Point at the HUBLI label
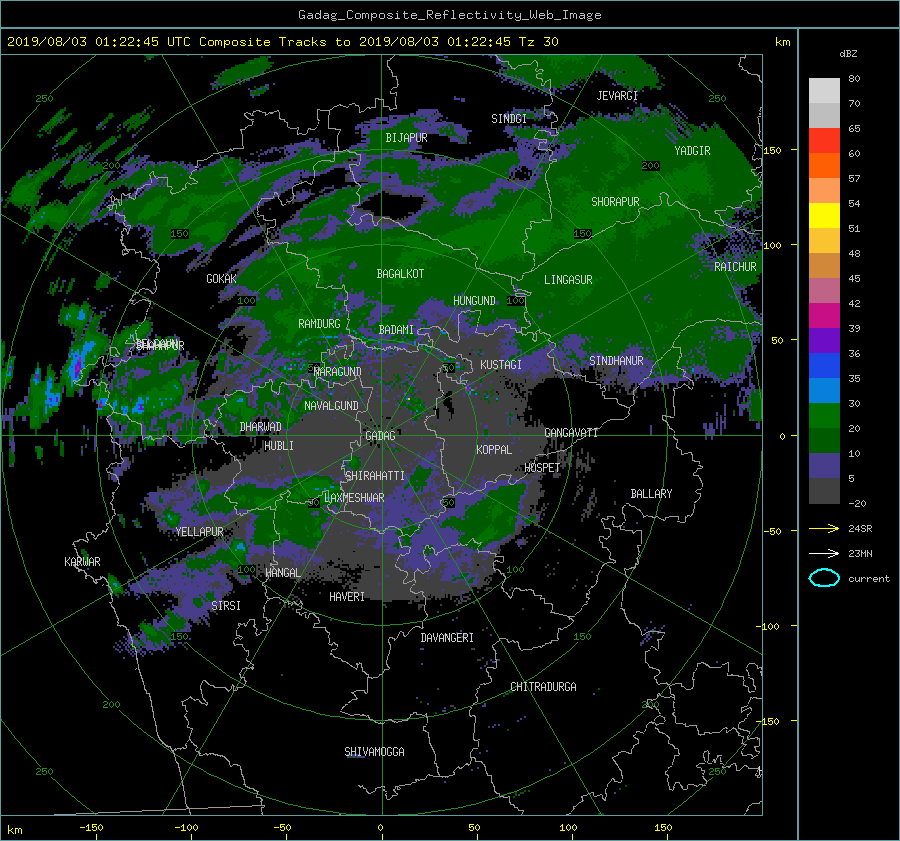The height and width of the screenshot is (841, 900). [279, 445]
